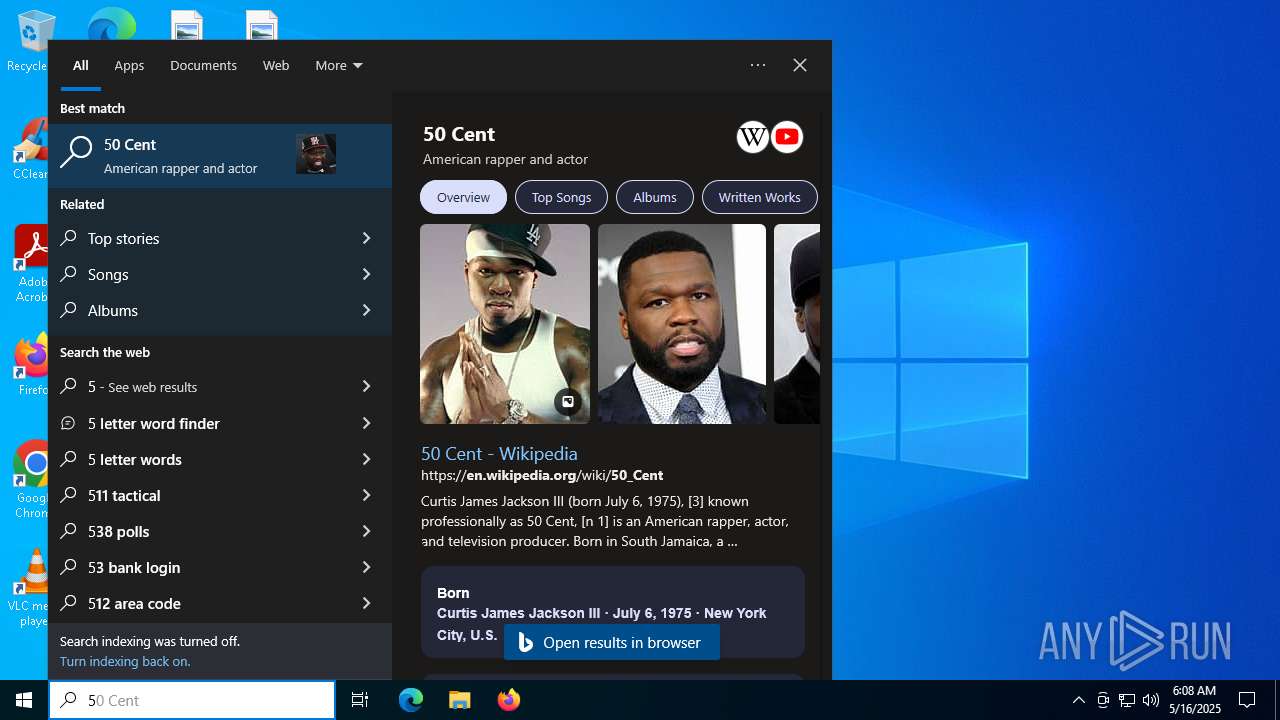Expand the '512 area code' arrow
This screenshot has width=1280, height=720.
click(366, 603)
